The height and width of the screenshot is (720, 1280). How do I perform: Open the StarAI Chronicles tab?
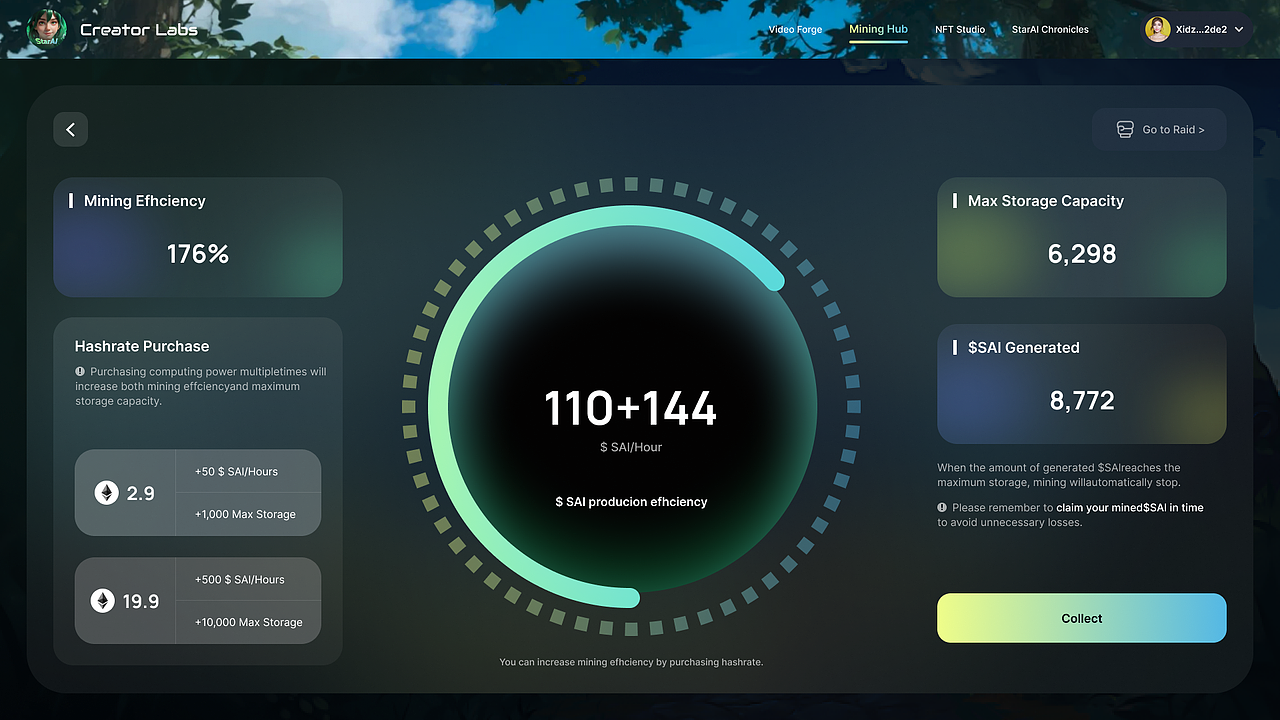pyautogui.click(x=1050, y=29)
